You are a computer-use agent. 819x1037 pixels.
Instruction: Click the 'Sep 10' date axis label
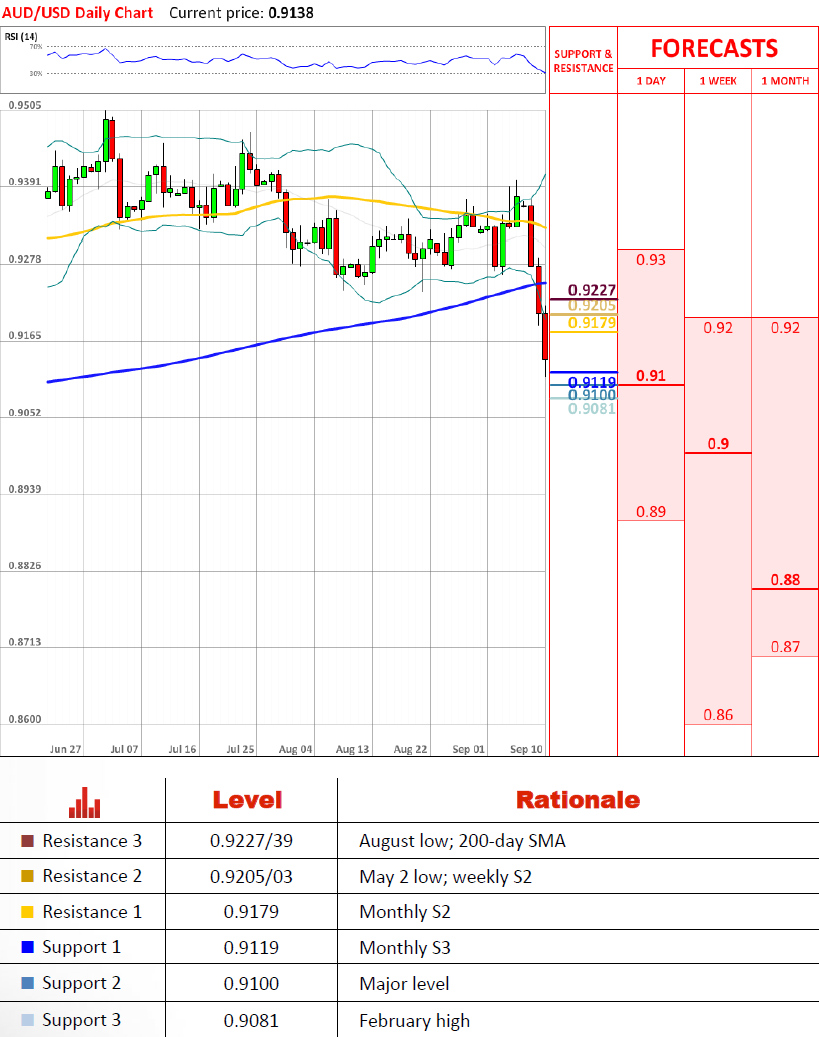click(527, 749)
